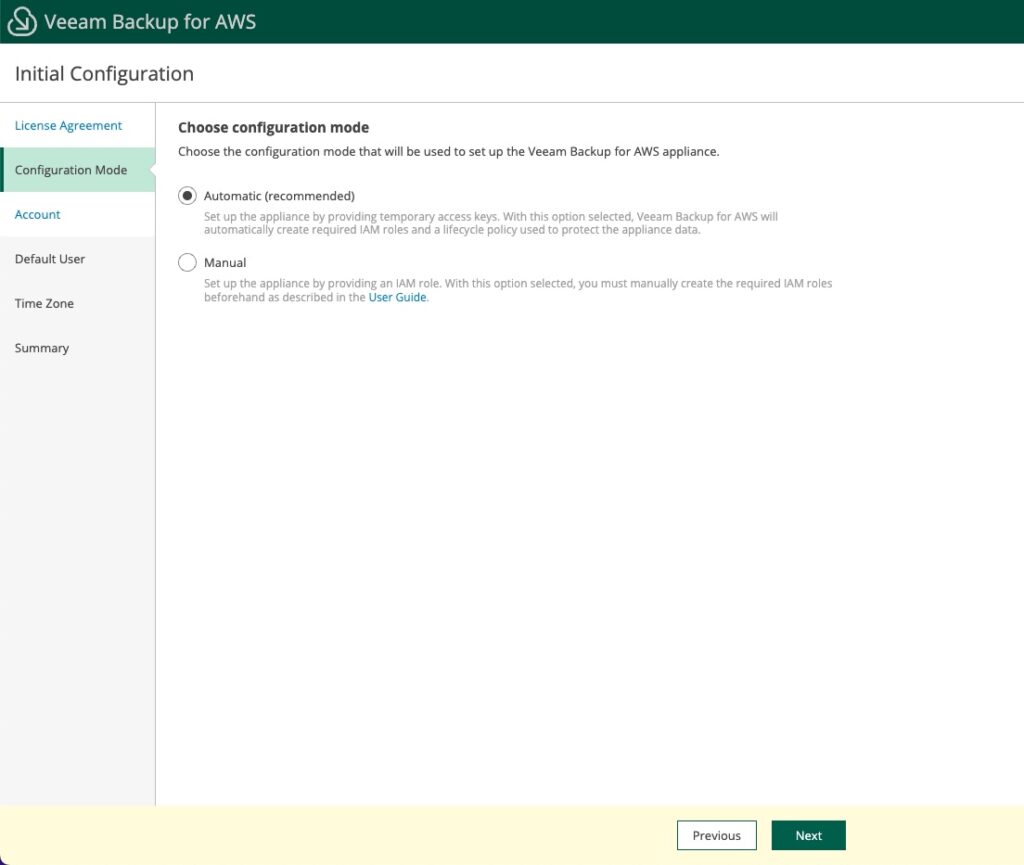Open the Time Zone step

tap(44, 303)
